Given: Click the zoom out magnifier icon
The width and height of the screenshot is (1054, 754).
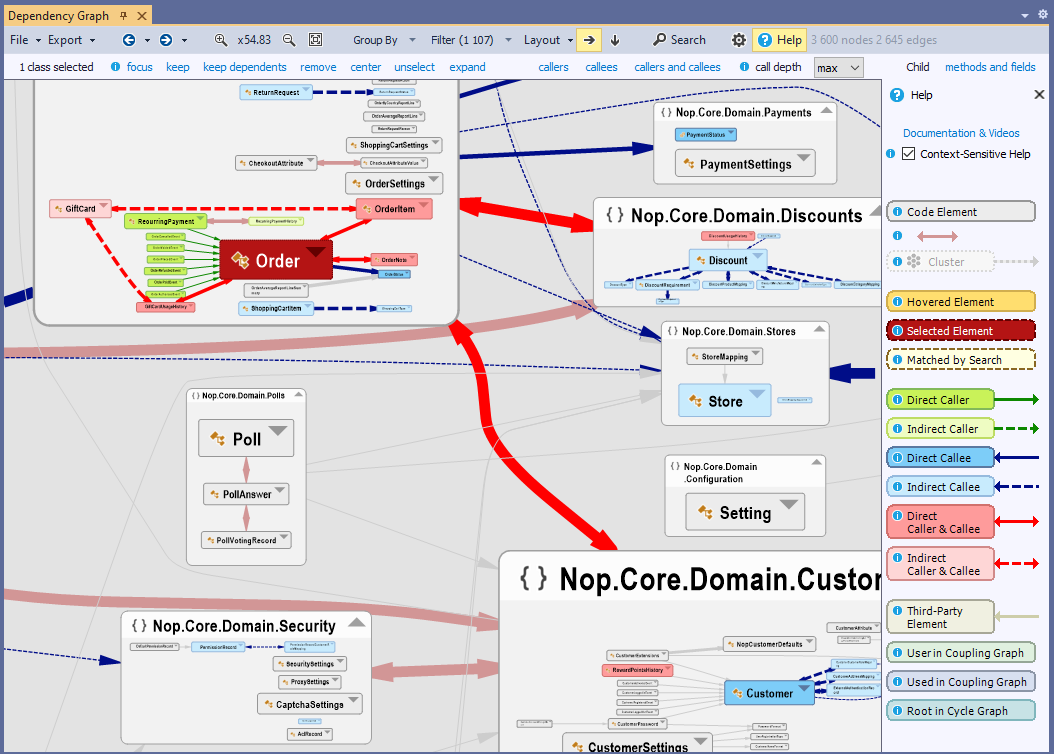Looking at the screenshot, I should click(x=289, y=40).
